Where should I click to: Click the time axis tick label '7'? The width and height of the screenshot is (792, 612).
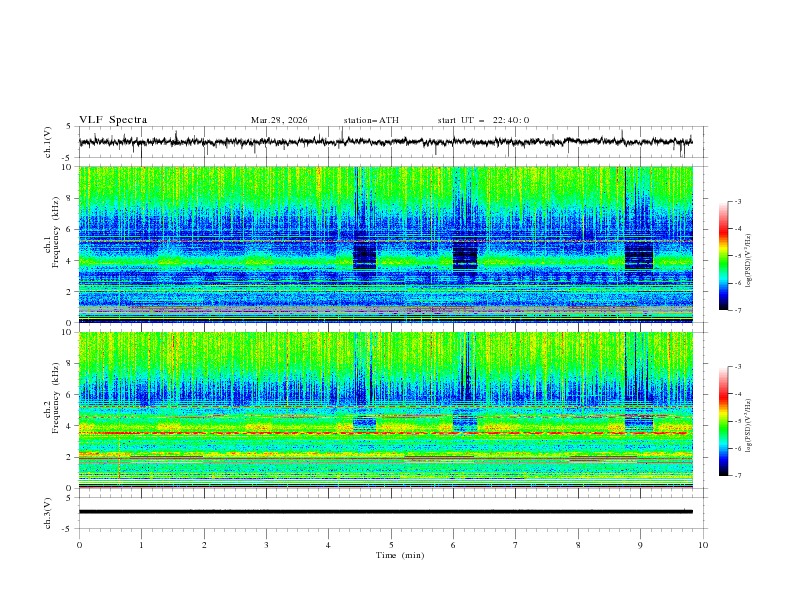click(x=516, y=545)
